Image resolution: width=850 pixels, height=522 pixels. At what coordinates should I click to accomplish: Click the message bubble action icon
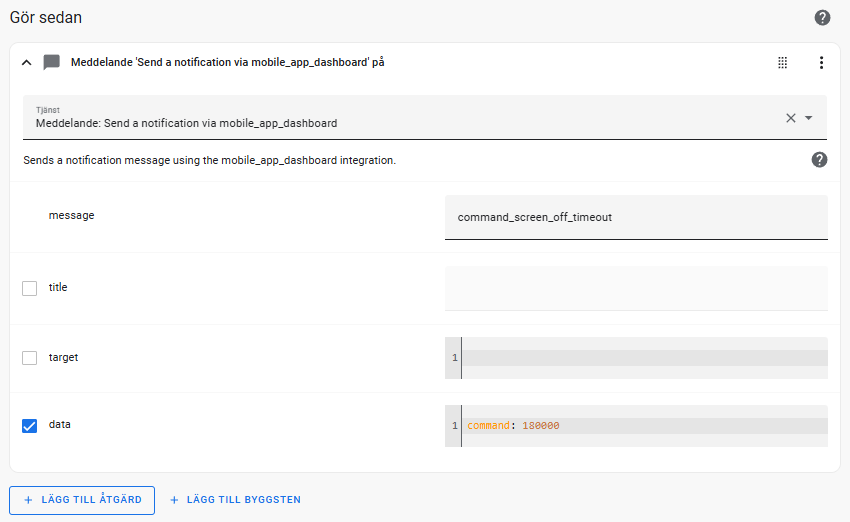[x=51, y=62]
